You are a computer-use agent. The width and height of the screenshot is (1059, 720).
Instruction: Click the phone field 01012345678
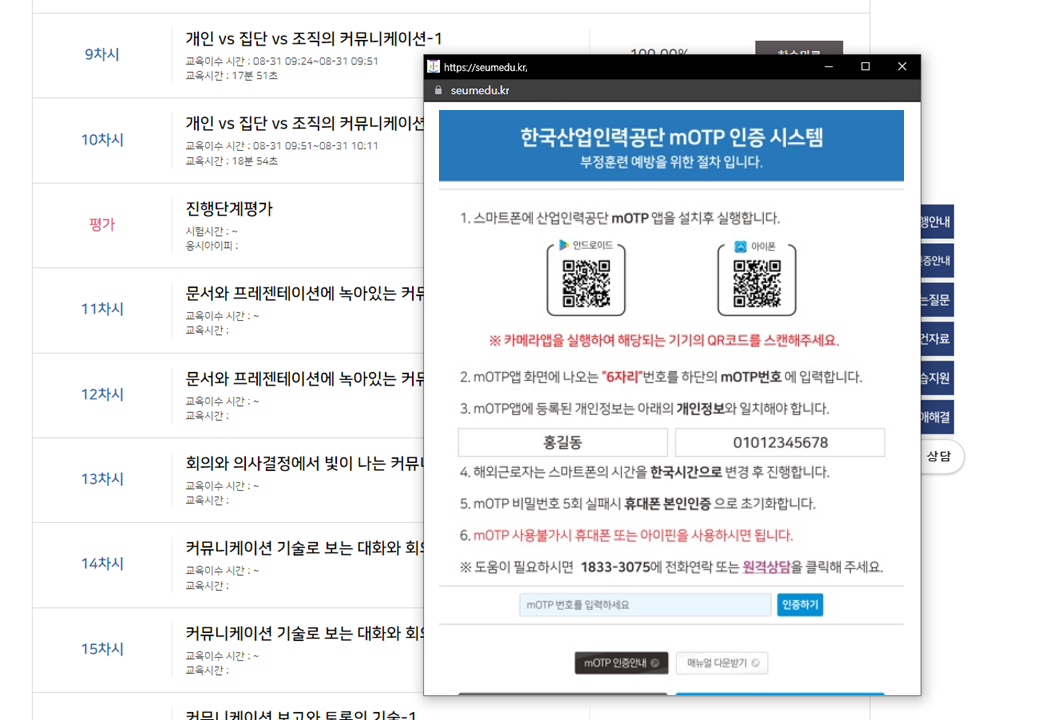[x=780, y=442]
